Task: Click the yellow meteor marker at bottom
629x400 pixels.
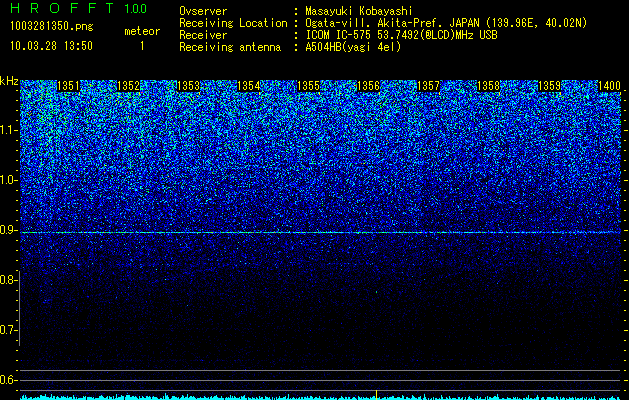Action: point(376,395)
